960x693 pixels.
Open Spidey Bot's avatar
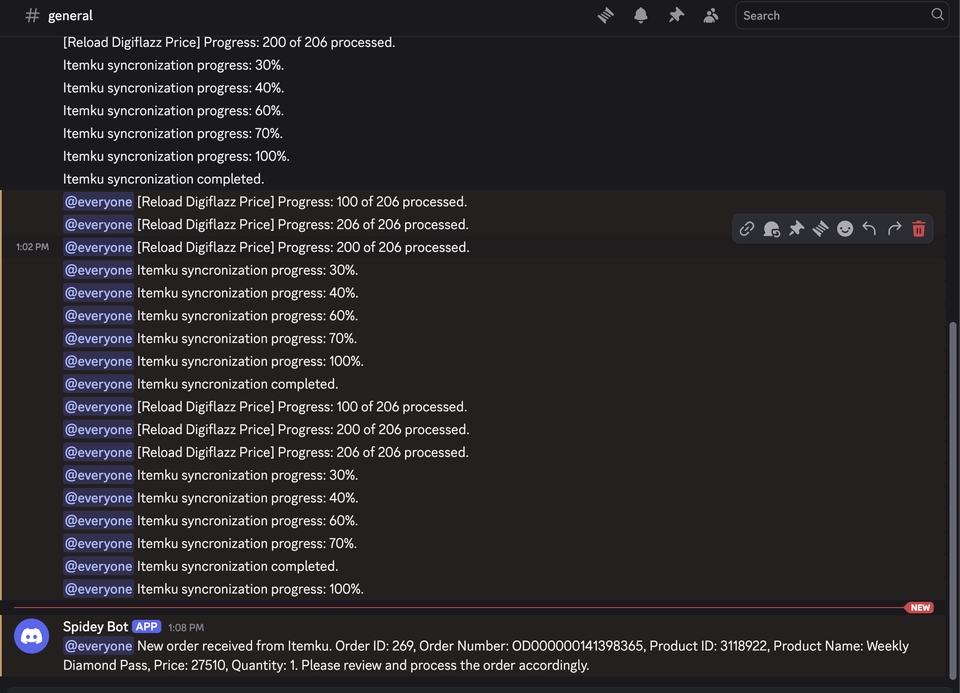pos(31,636)
